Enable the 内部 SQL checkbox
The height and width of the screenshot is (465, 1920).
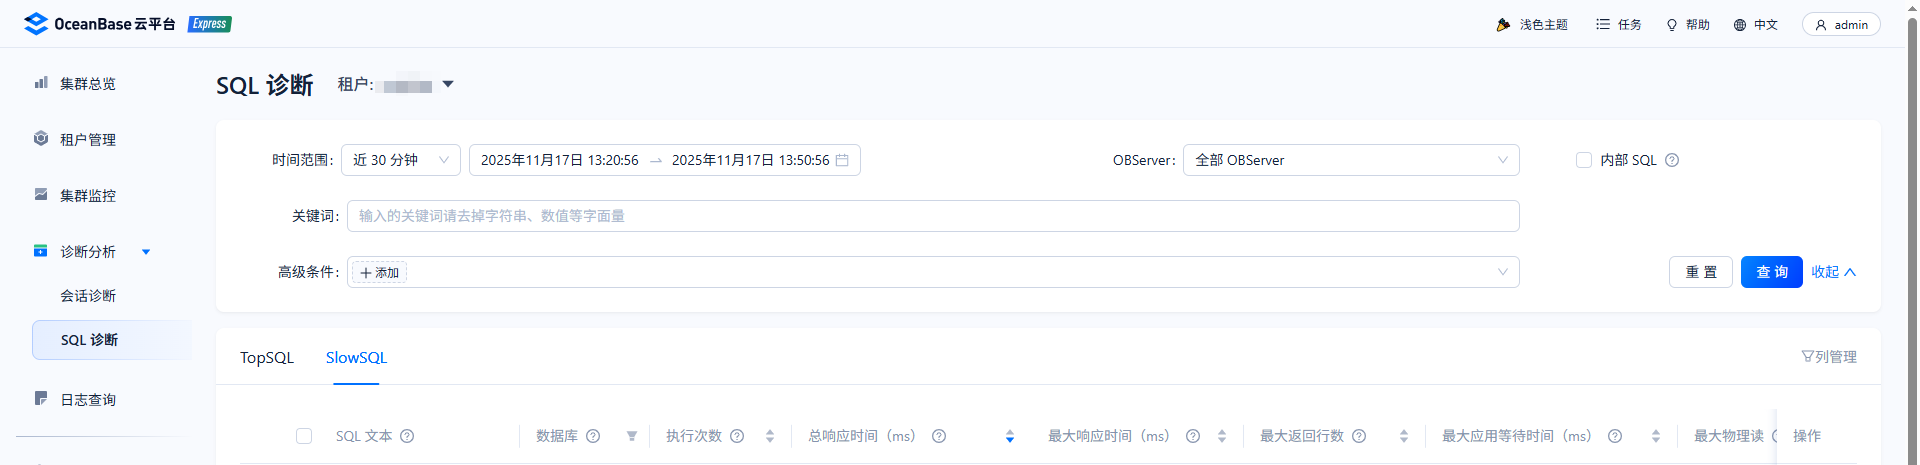(x=1584, y=160)
